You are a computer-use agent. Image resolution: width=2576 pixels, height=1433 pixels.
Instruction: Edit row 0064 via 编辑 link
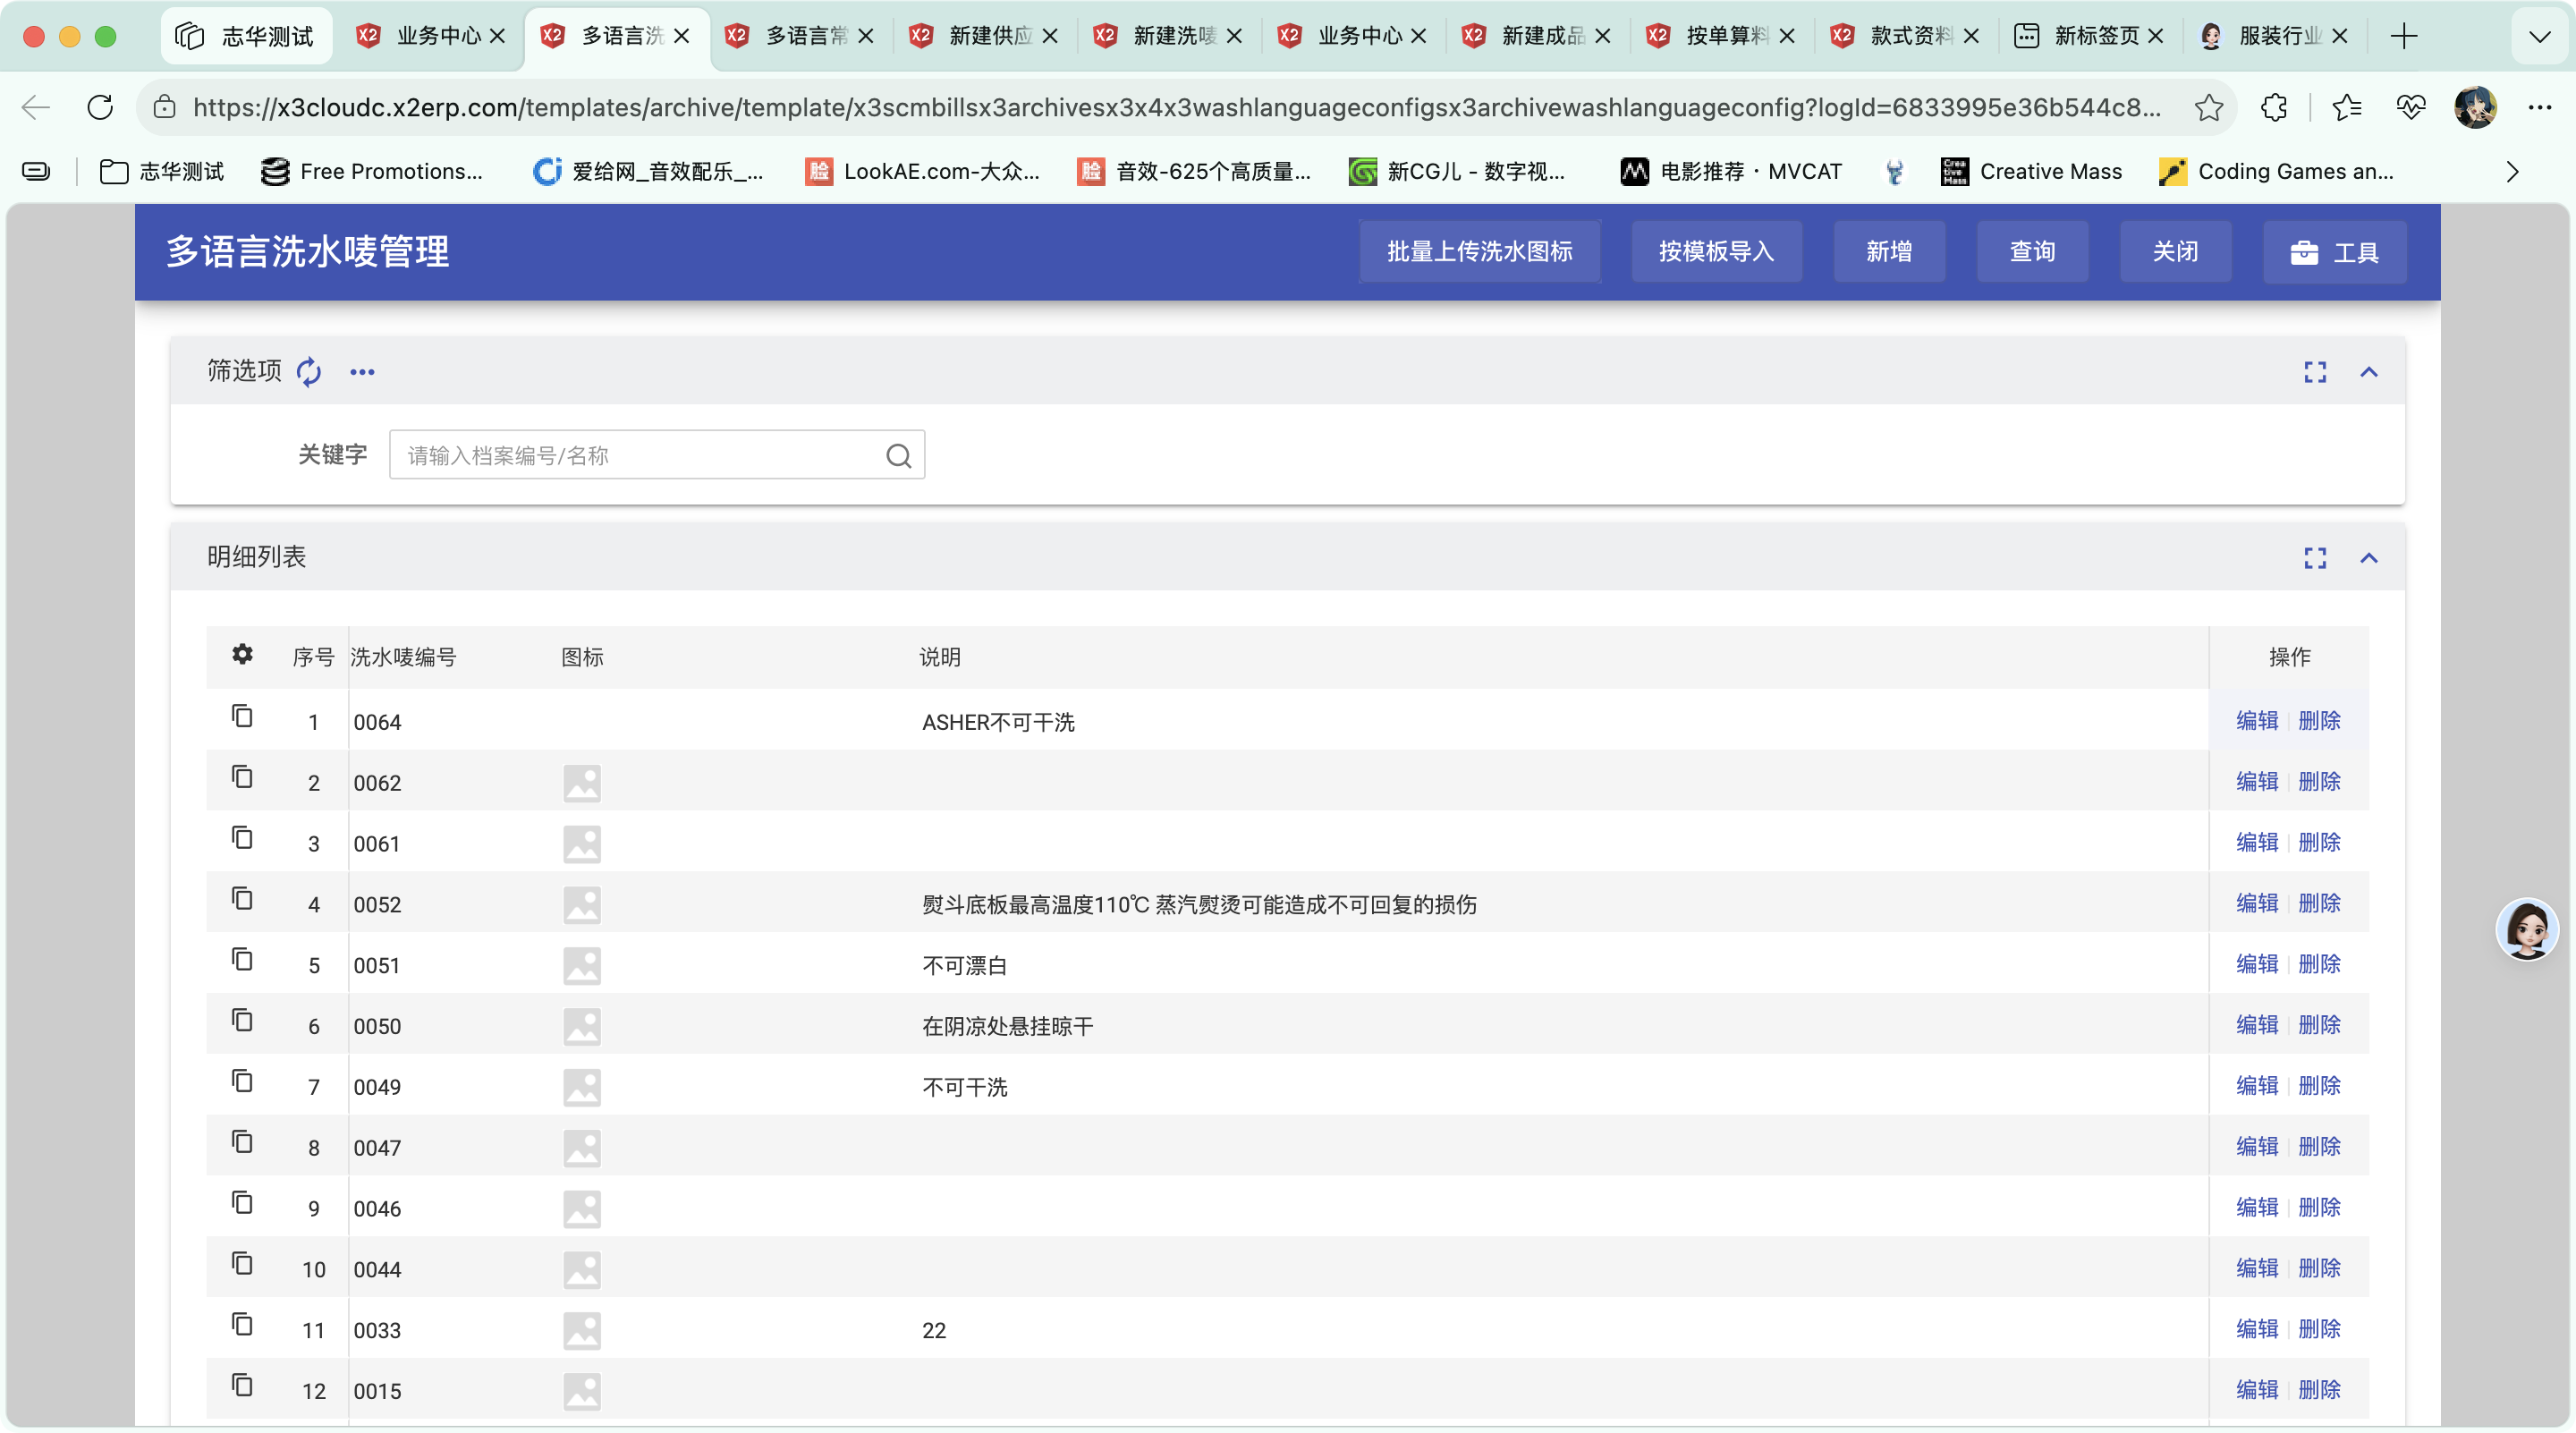tap(2257, 720)
